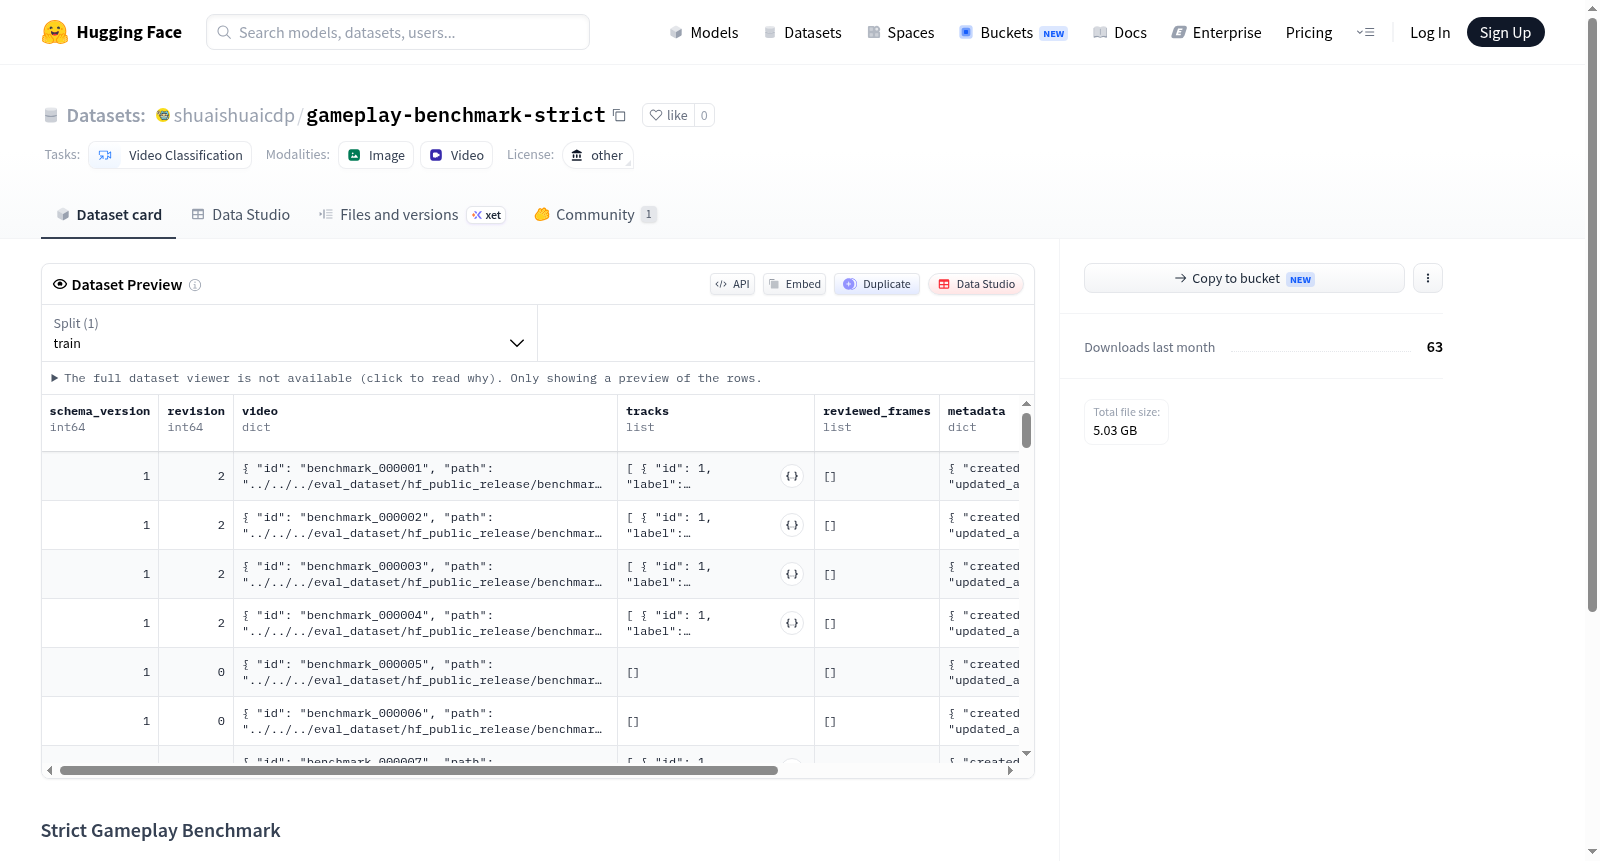The width and height of the screenshot is (1600, 861).
Task: Click the page vertical scrollbar
Action: pos(1592,315)
